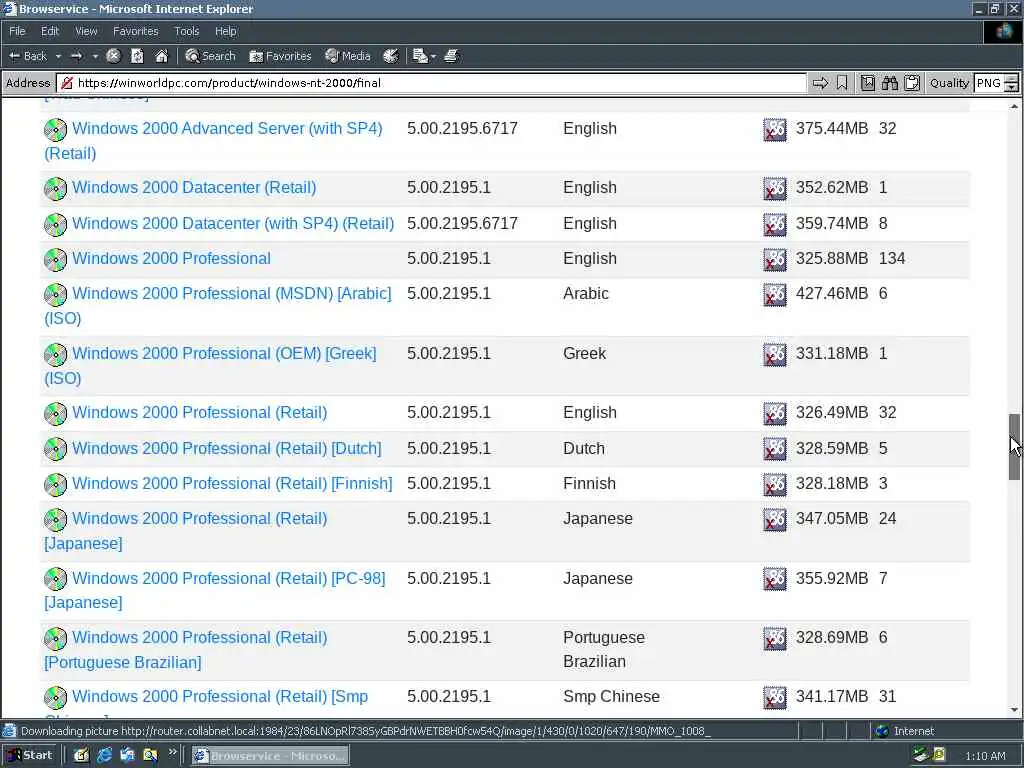Click the x86 icon in the 341.17MB row
This screenshot has height=768, width=1024.
775,697
